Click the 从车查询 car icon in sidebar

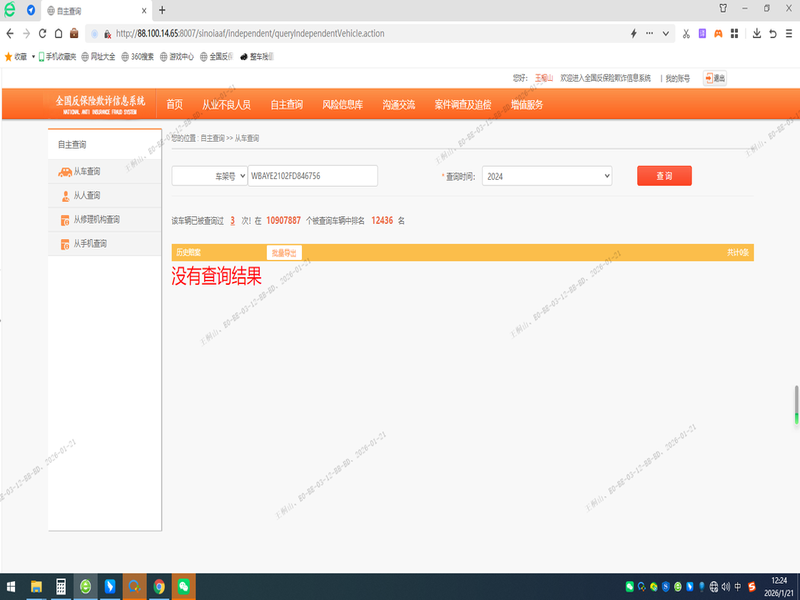(x=64, y=172)
